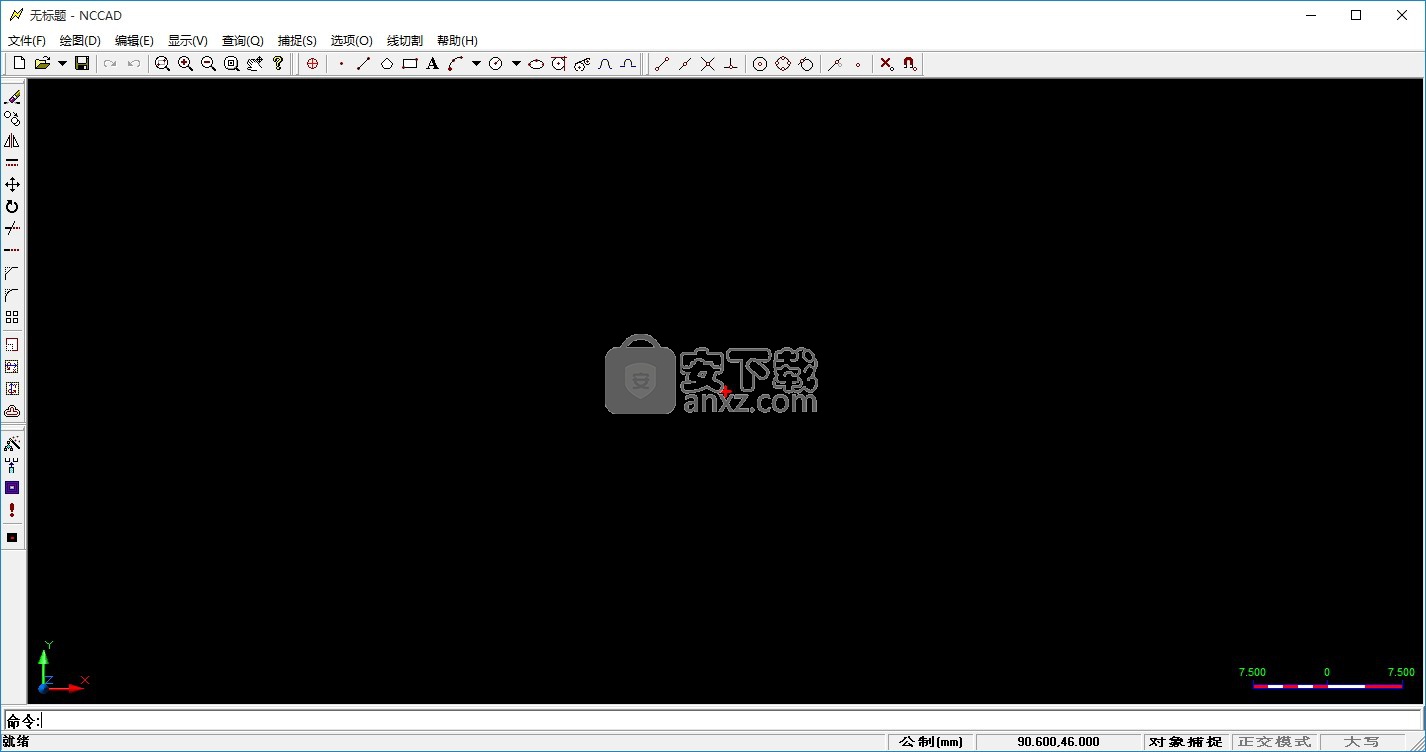Select the pan hand tool
1426x752 pixels.
point(254,64)
